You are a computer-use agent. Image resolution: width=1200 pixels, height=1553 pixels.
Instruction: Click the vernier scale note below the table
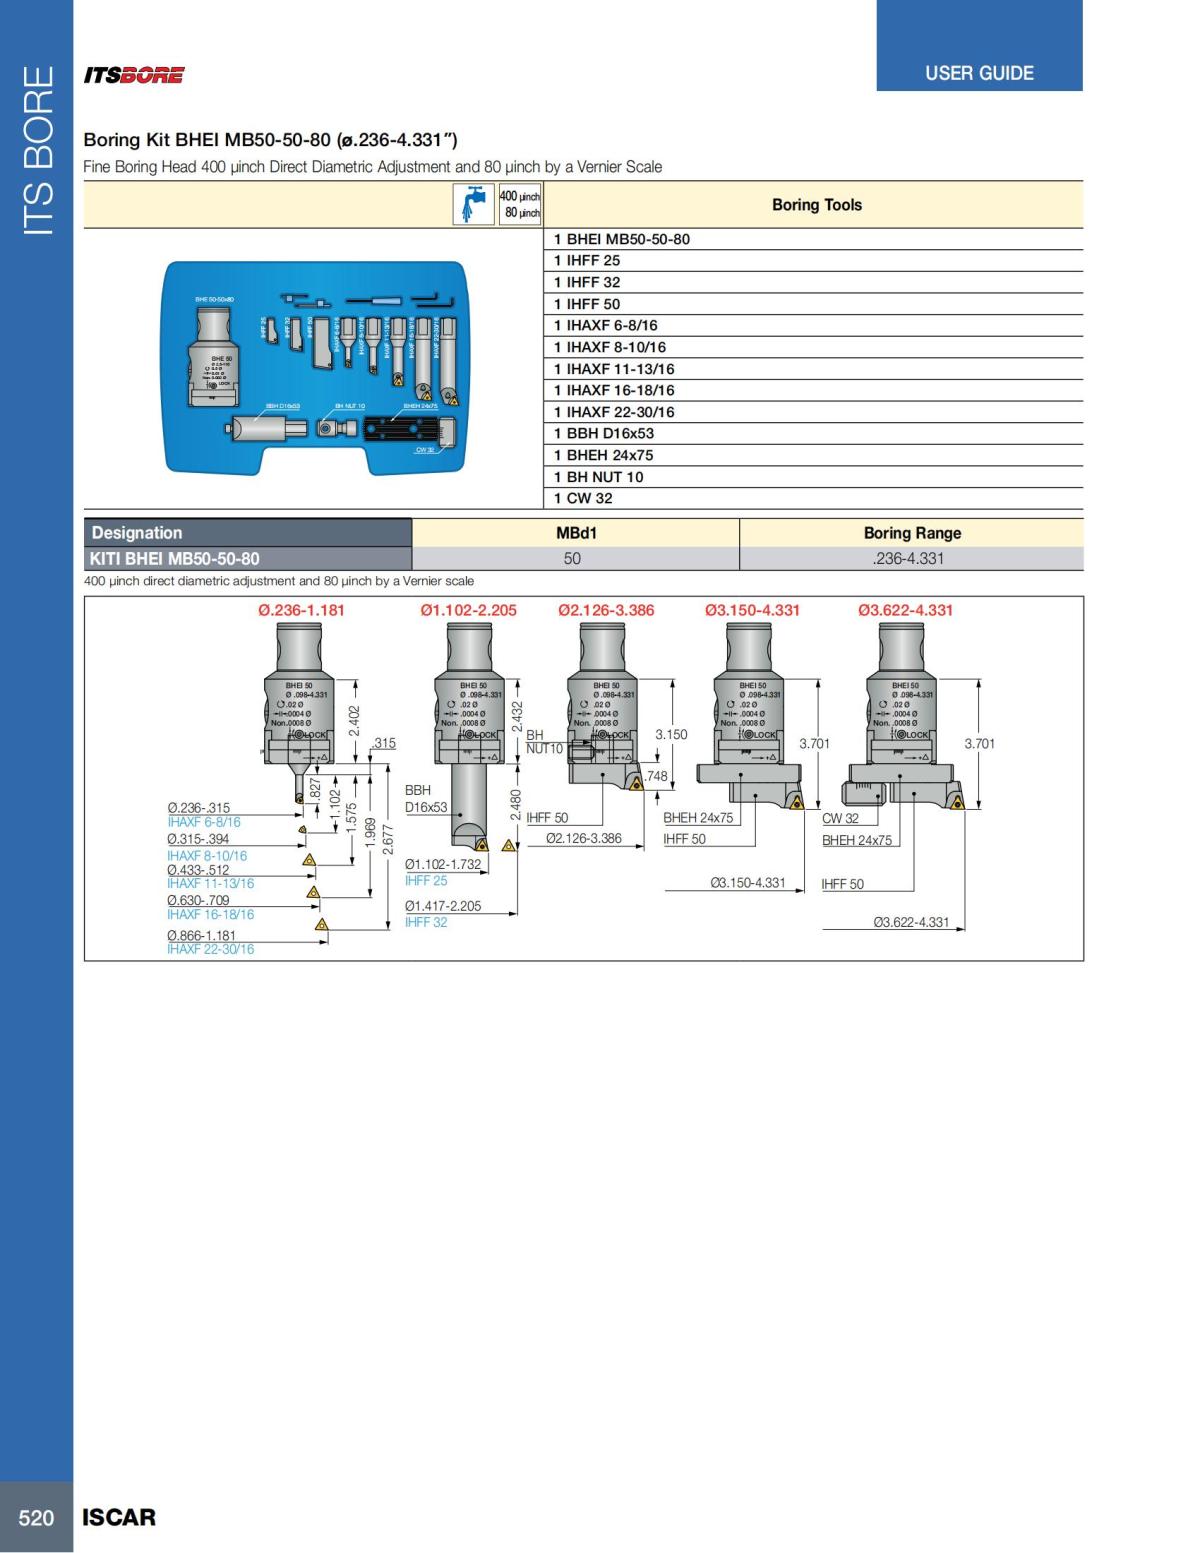[x=279, y=581]
